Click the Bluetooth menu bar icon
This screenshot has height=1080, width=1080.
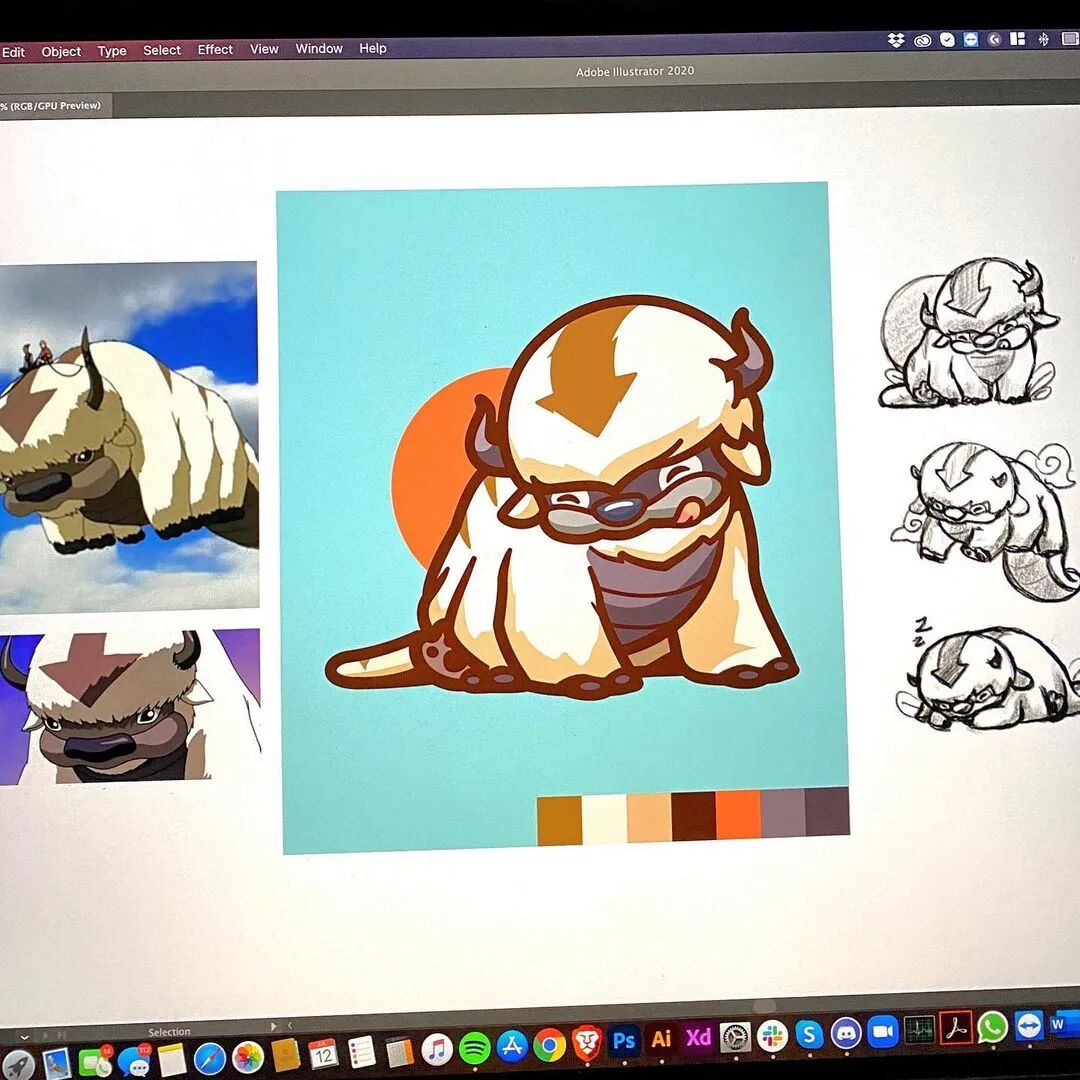coord(1043,39)
